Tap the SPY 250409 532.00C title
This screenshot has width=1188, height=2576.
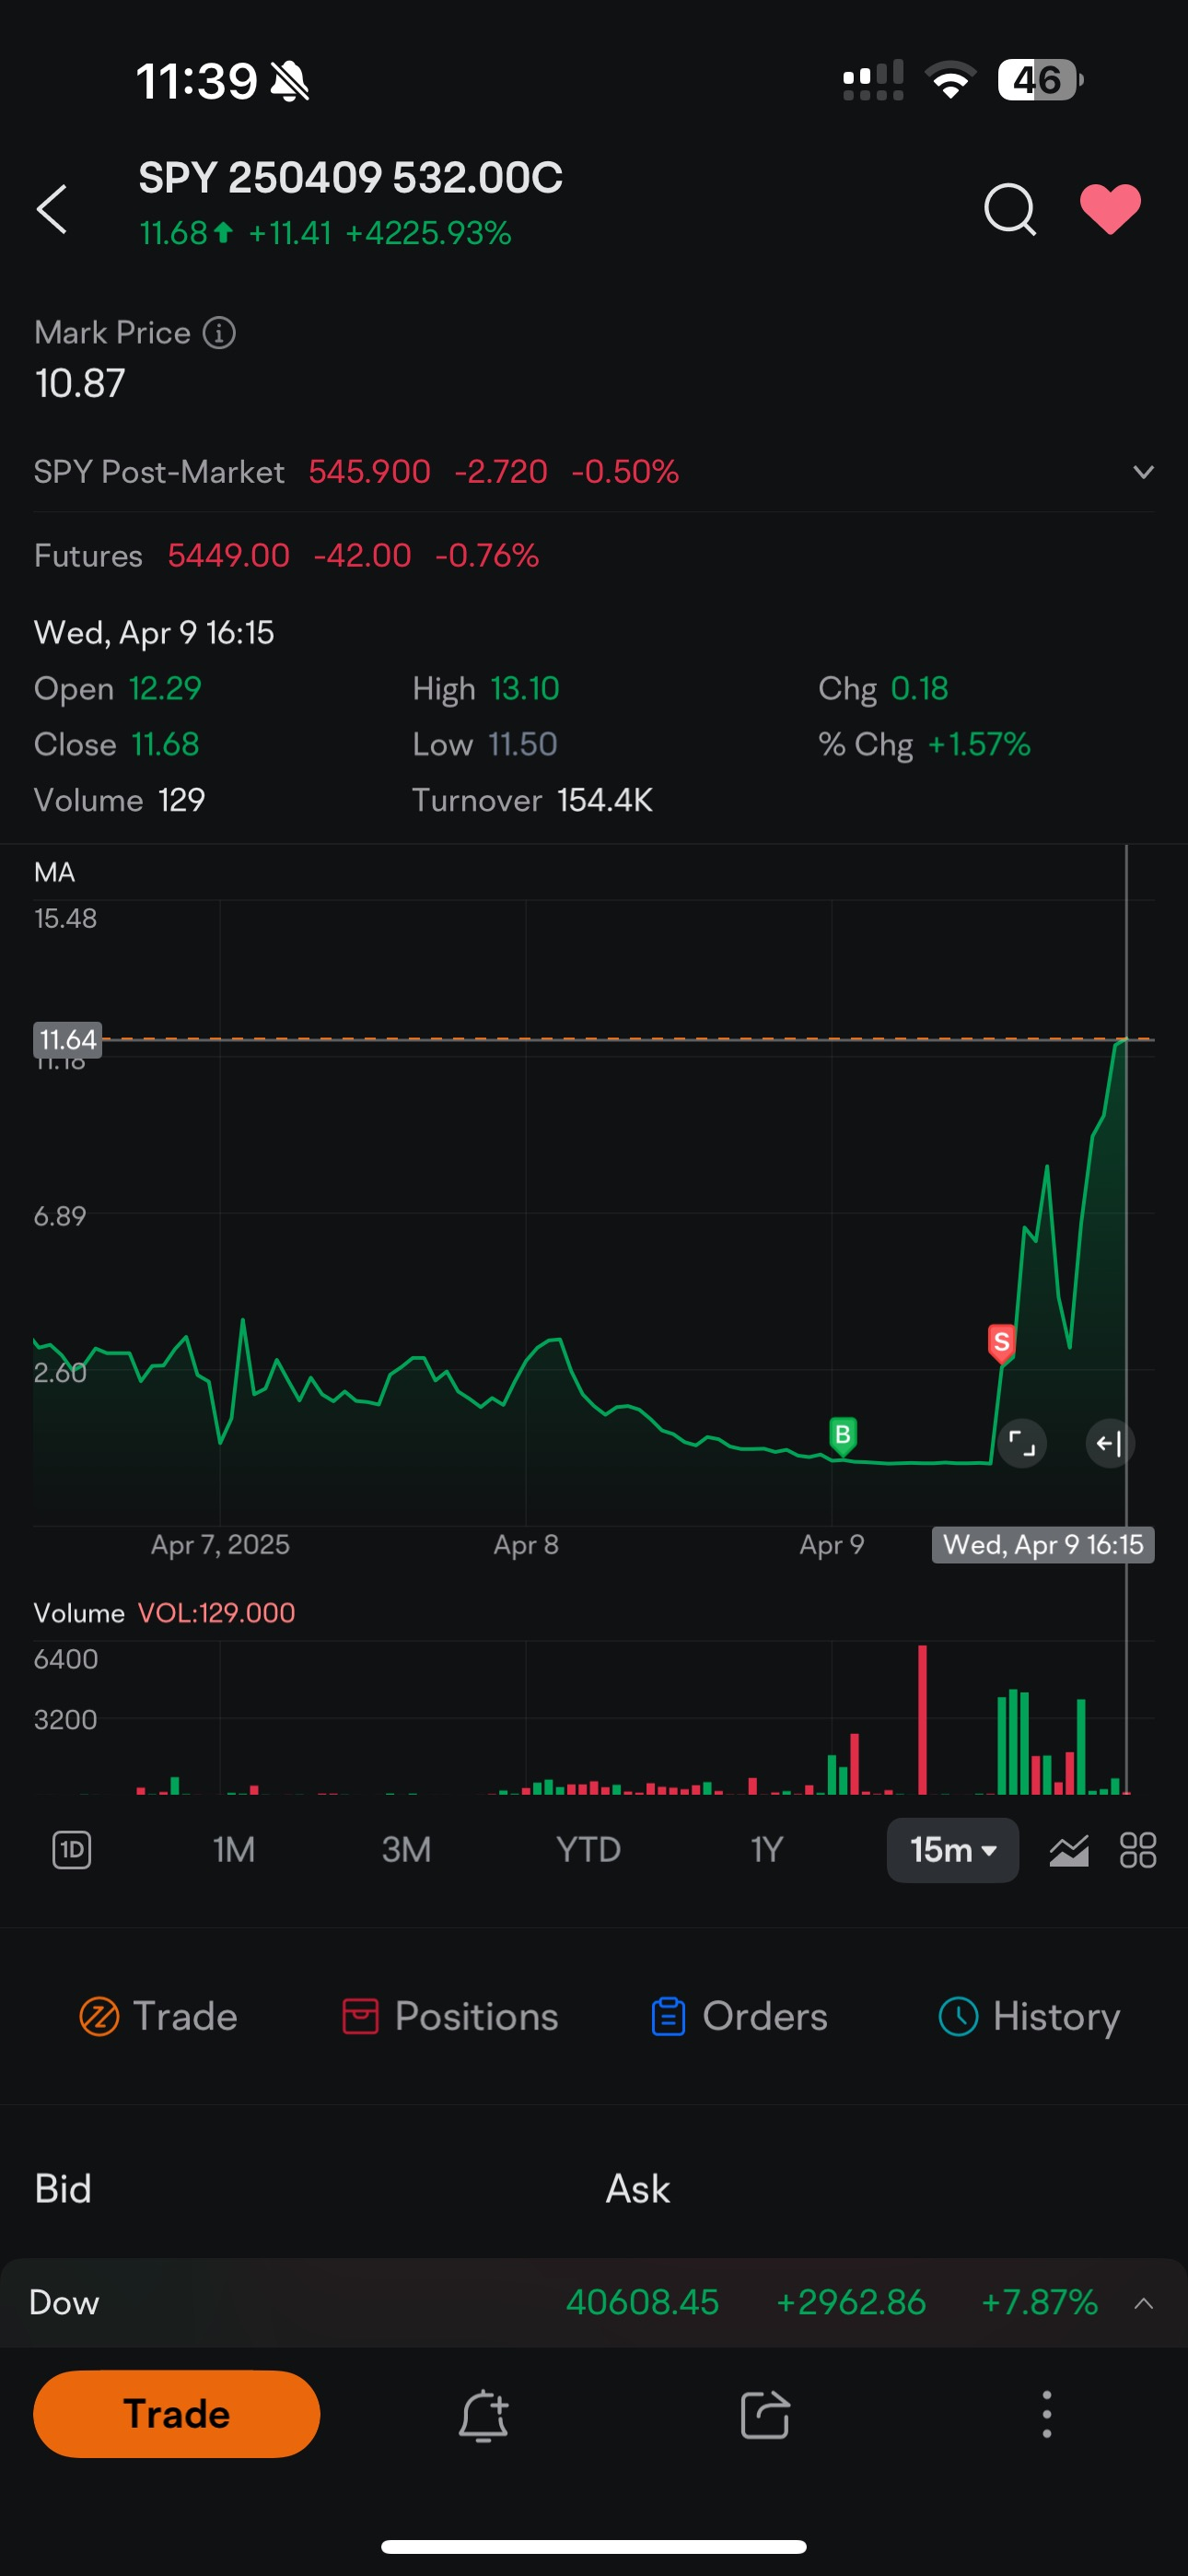click(350, 178)
